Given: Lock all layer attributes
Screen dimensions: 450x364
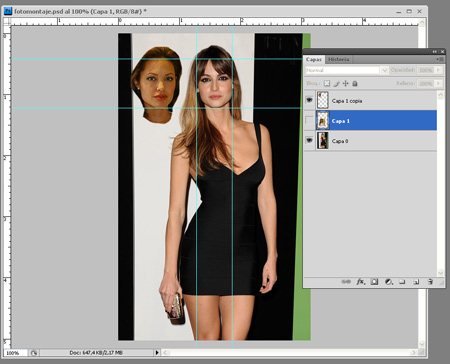Looking at the screenshot, I should pyautogui.click(x=355, y=83).
